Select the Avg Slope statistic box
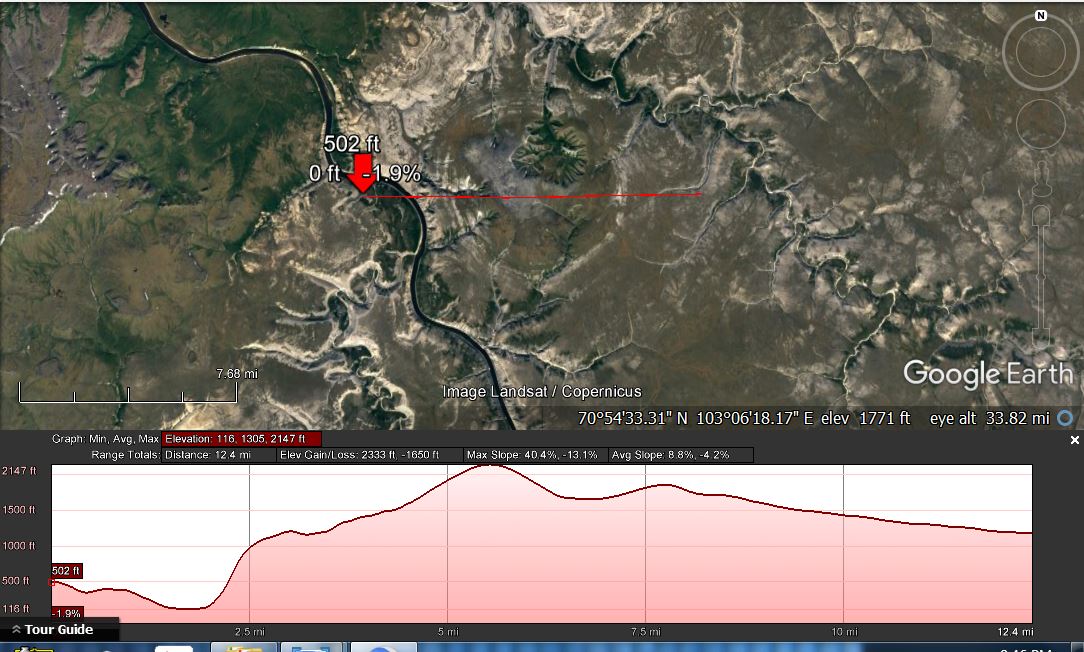Image resolution: width=1084 pixels, height=652 pixels. 680,455
